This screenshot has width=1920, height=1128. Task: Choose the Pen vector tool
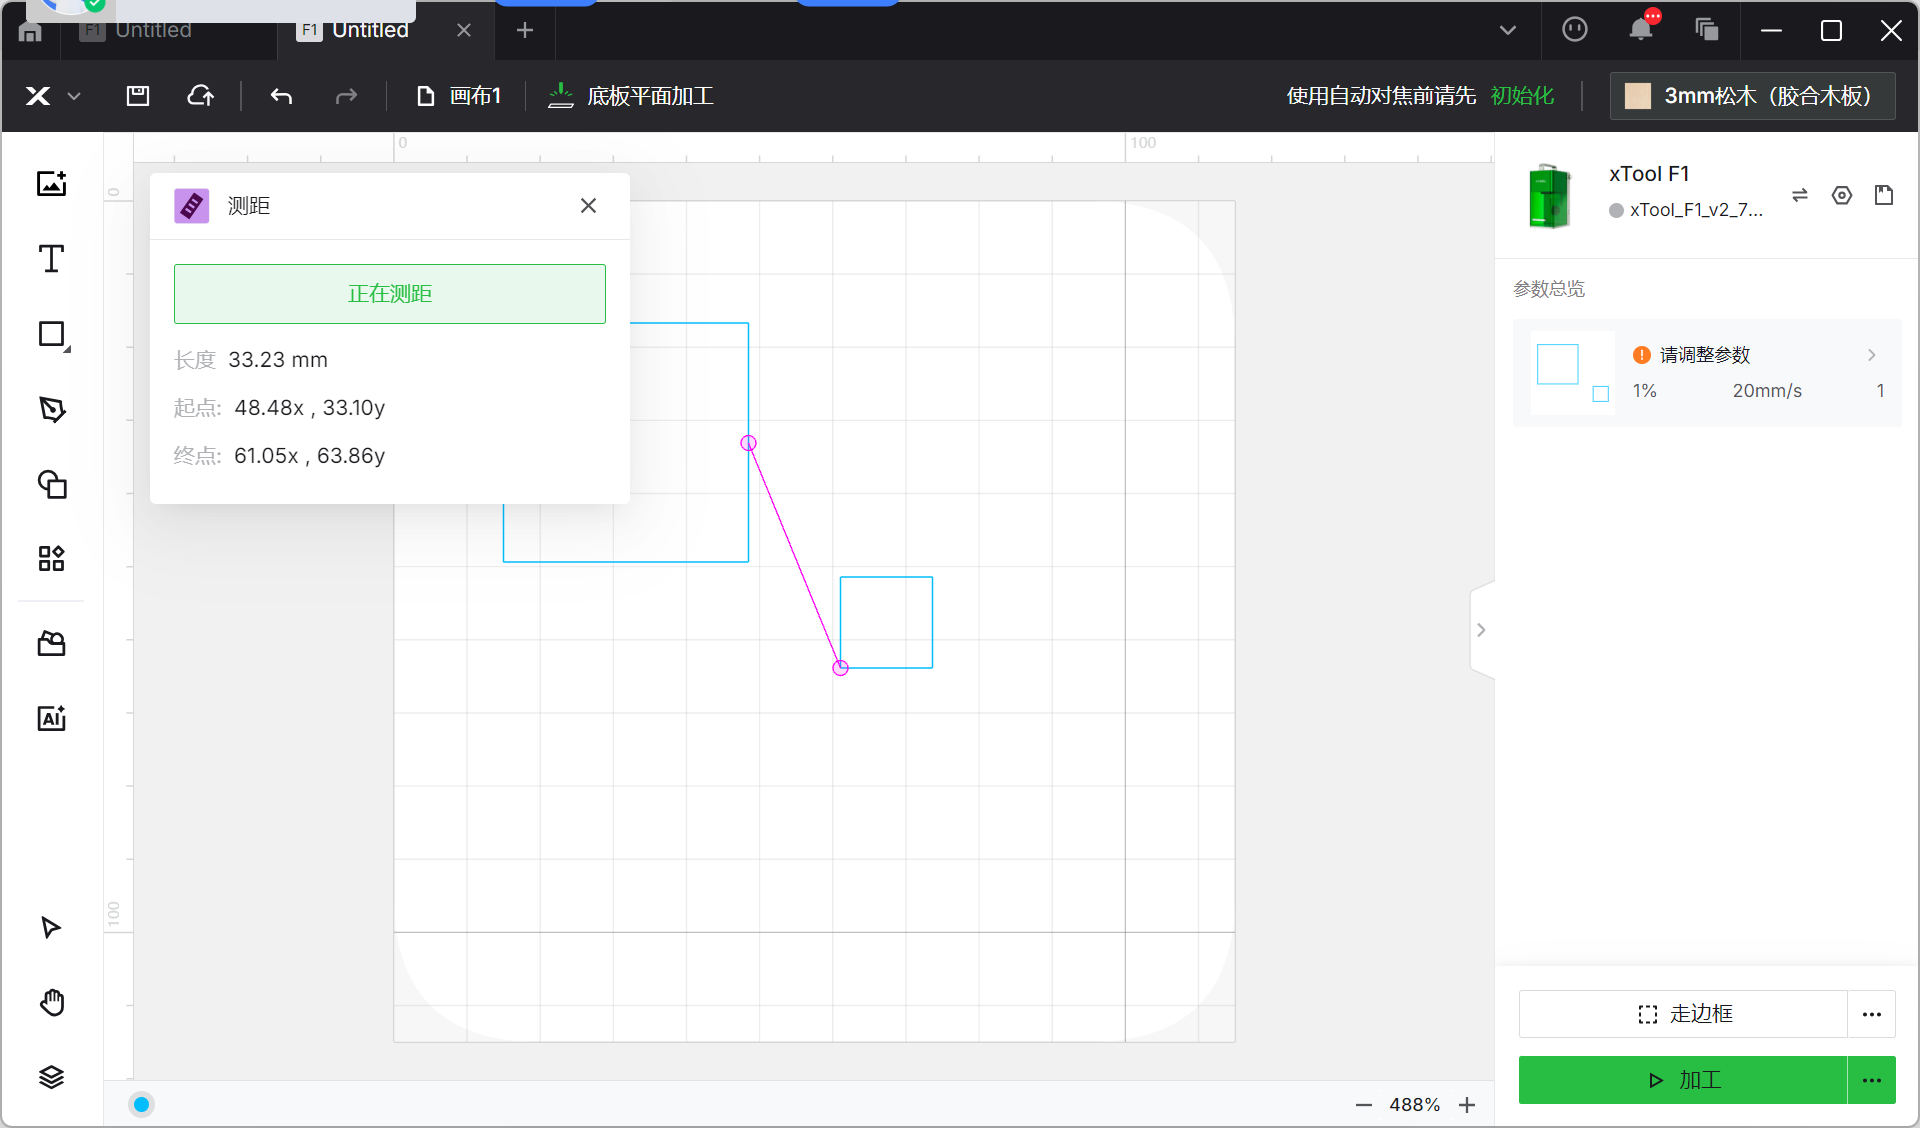(x=51, y=409)
